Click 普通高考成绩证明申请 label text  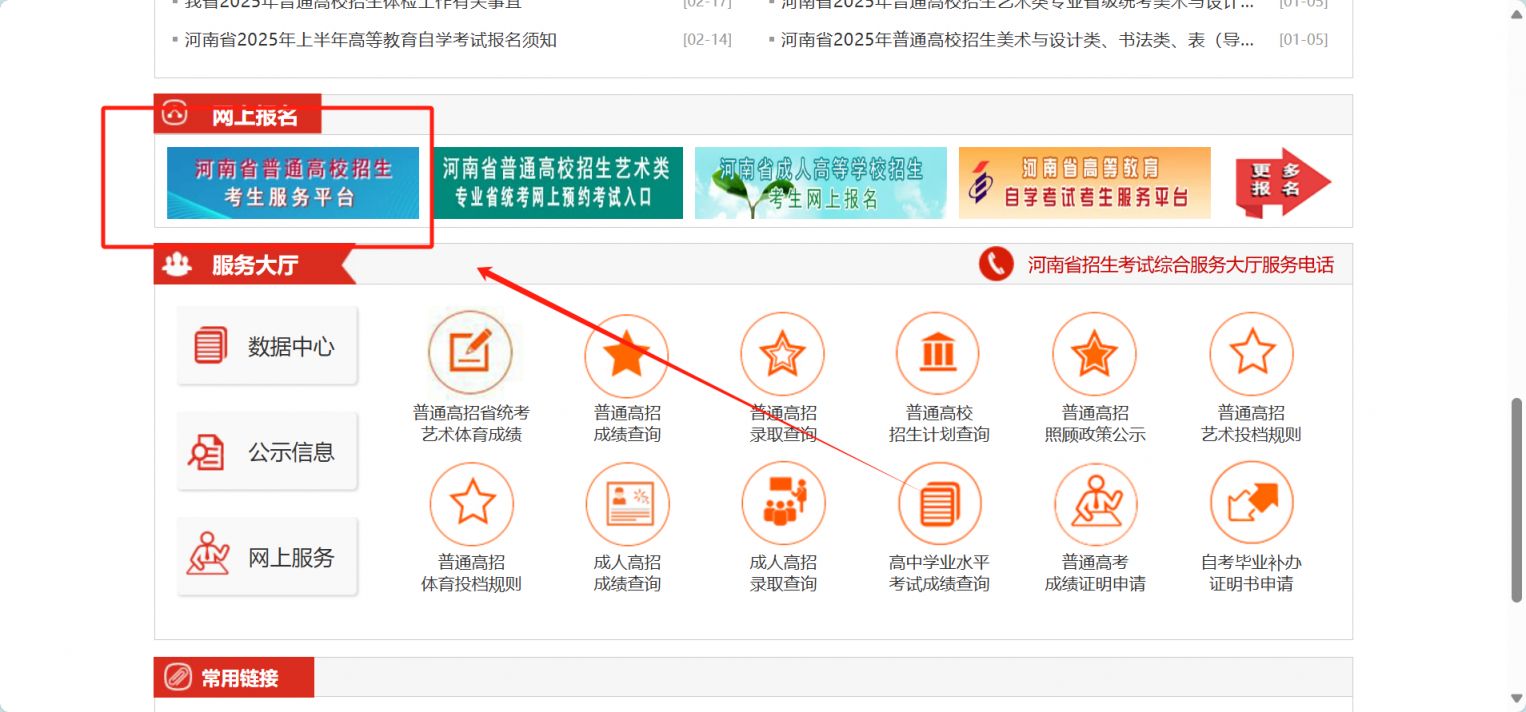[x=1095, y=573]
